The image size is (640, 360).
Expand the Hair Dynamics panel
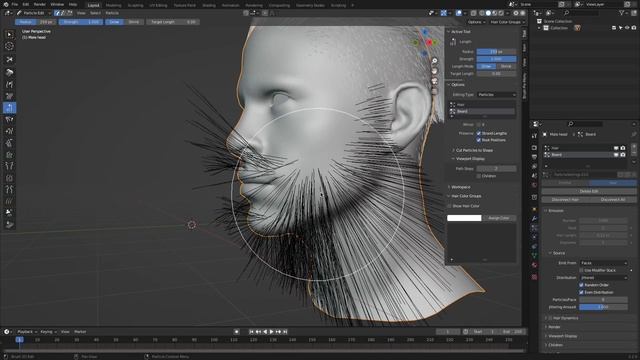coord(563,318)
